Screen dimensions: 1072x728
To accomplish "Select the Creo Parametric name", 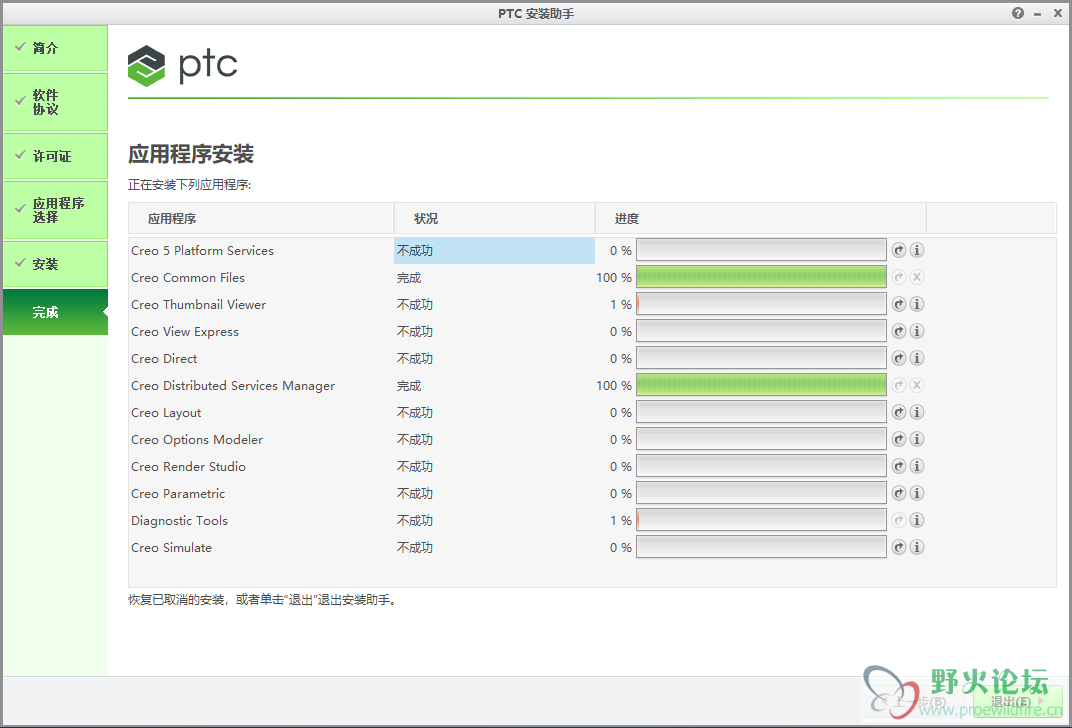I will [x=178, y=494].
